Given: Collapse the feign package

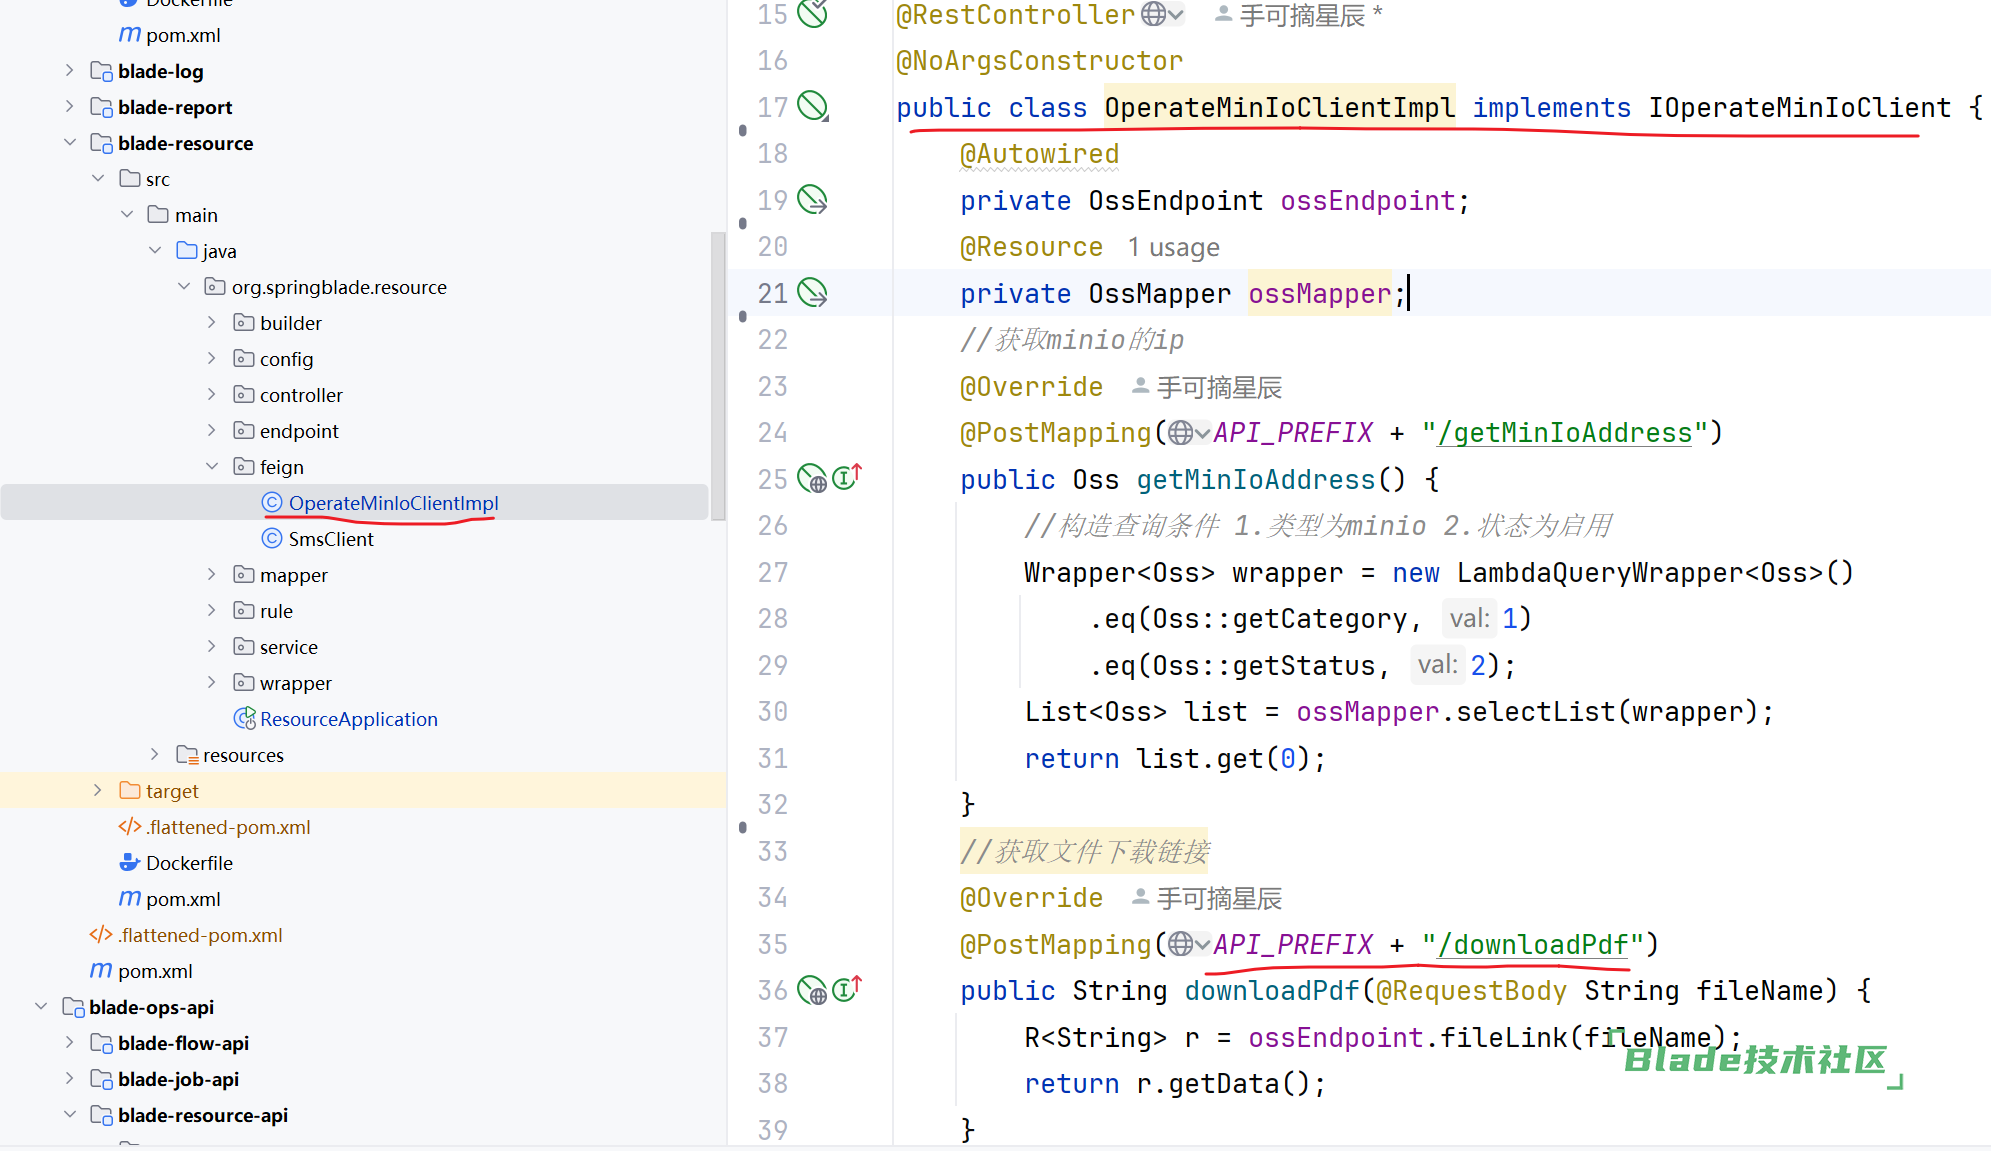Looking at the screenshot, I should click(x=212, y=466).
